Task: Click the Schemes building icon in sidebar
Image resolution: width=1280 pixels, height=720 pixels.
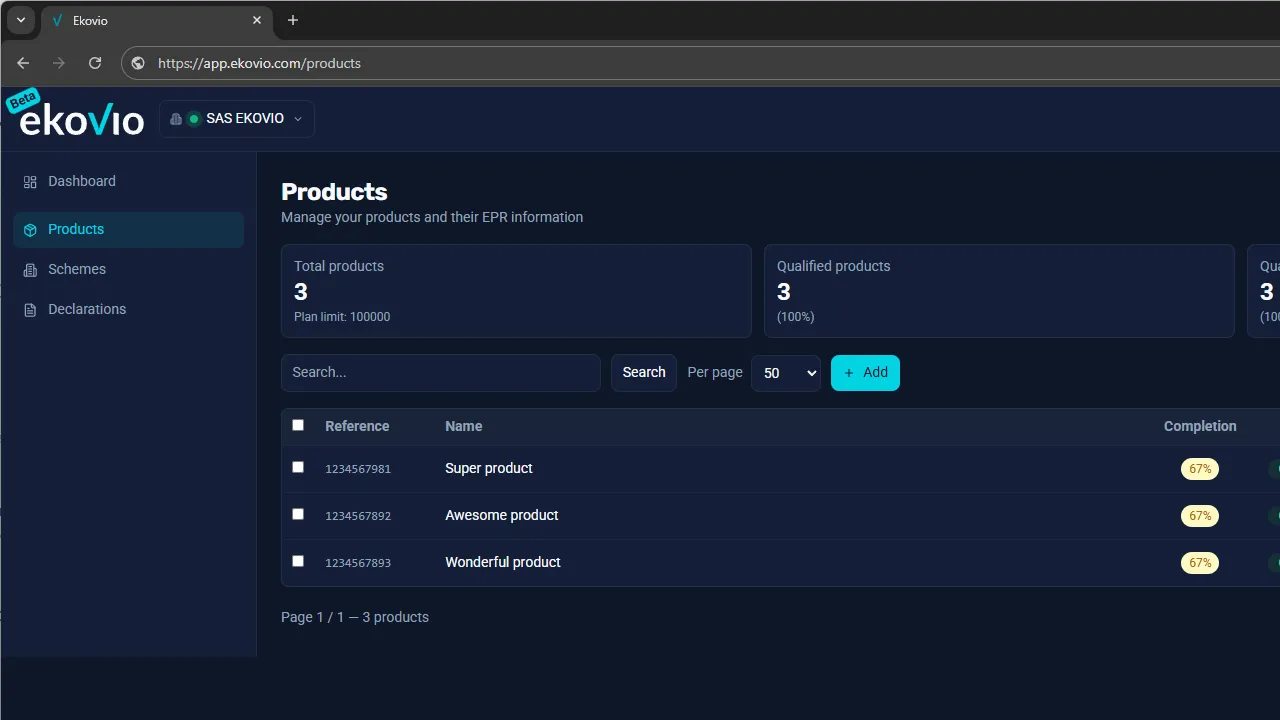Action: pos(30,270)
